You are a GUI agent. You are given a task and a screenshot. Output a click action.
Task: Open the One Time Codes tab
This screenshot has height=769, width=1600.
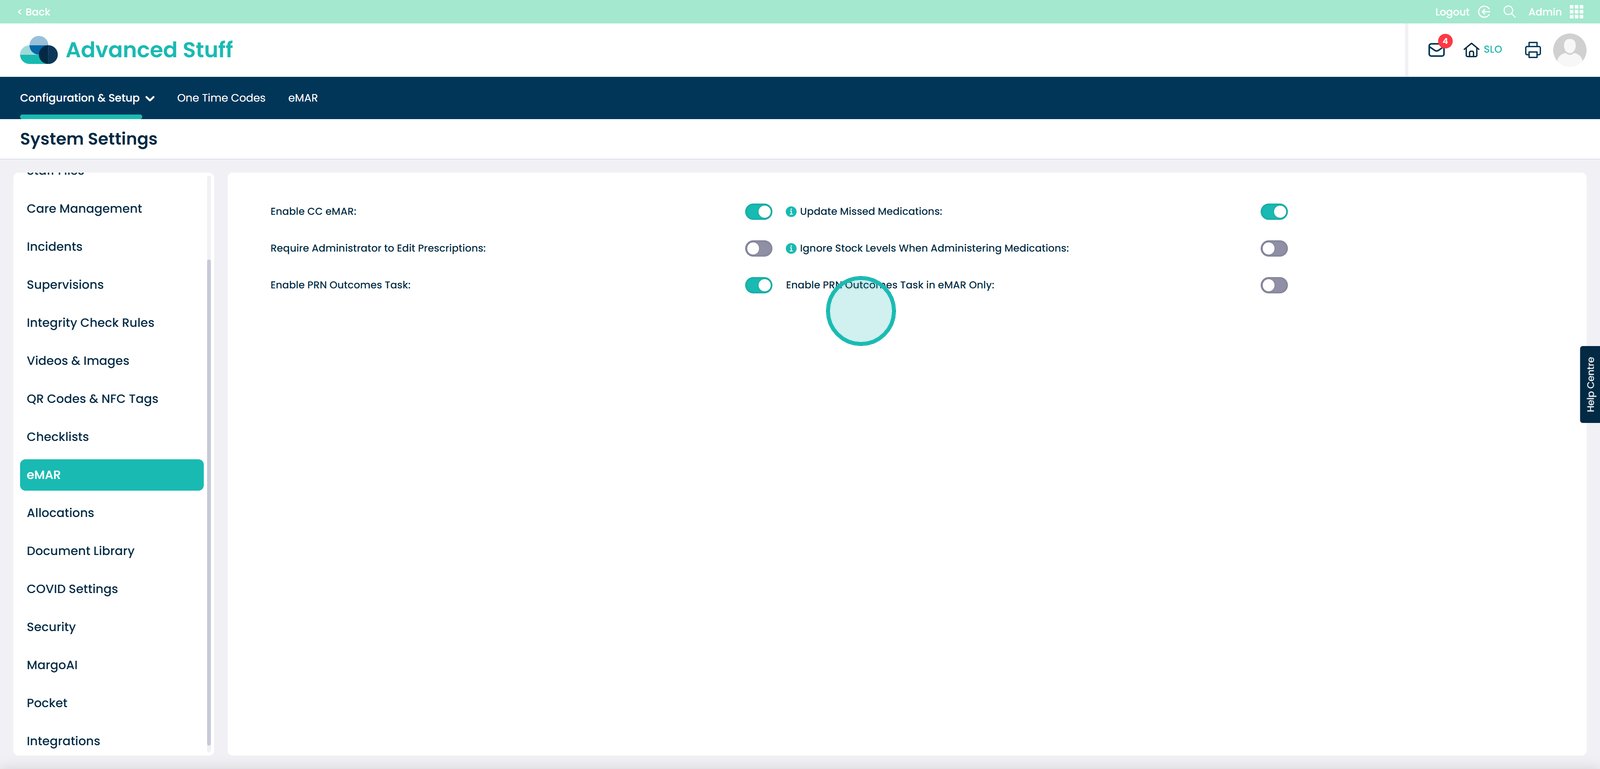point(221,98)
